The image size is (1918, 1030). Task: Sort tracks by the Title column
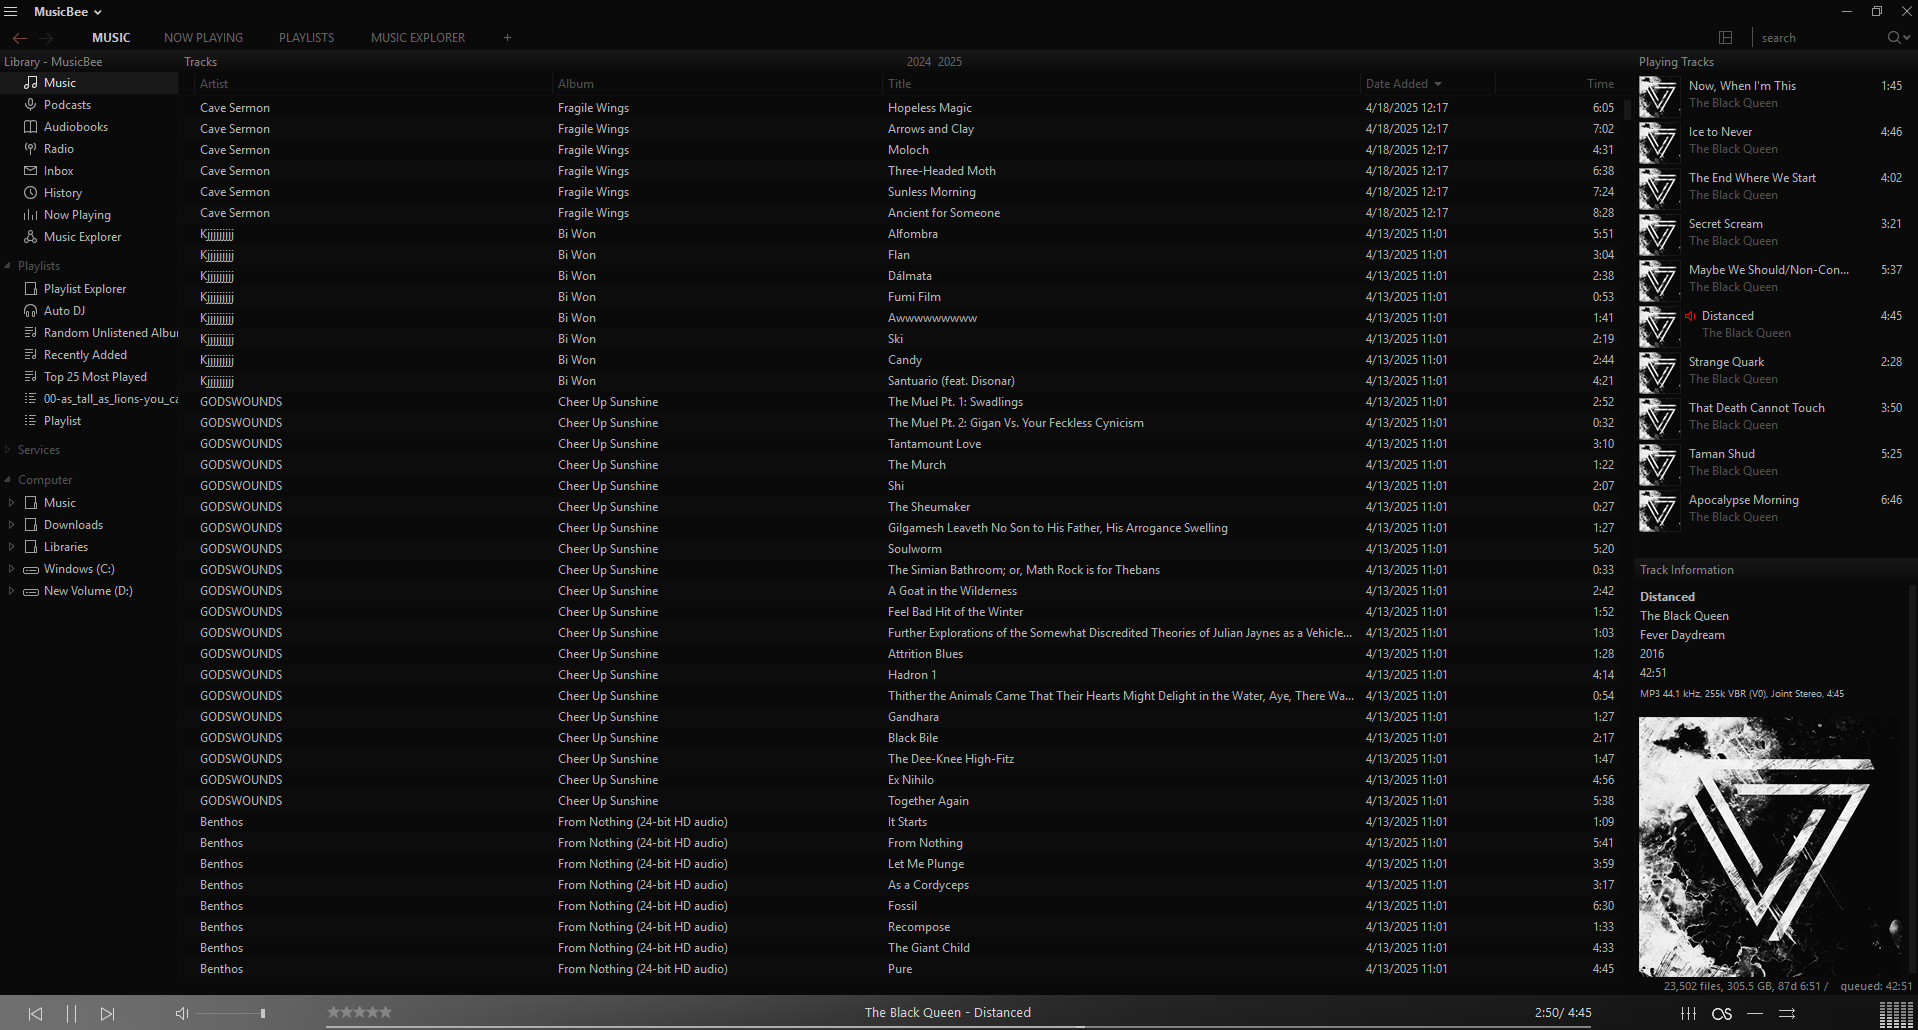coord(1121,84)
